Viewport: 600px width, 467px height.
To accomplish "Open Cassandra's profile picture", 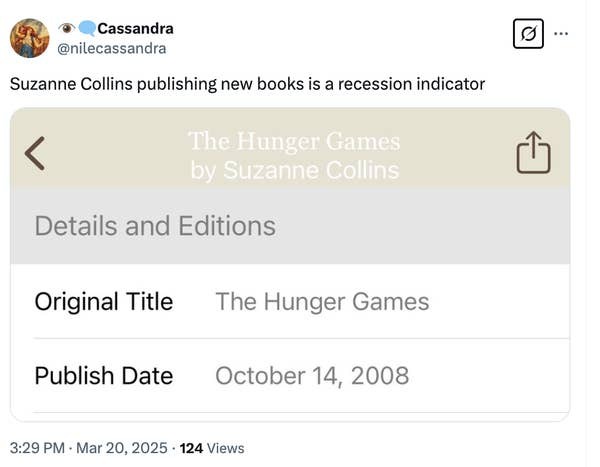I will pos(30,38).
